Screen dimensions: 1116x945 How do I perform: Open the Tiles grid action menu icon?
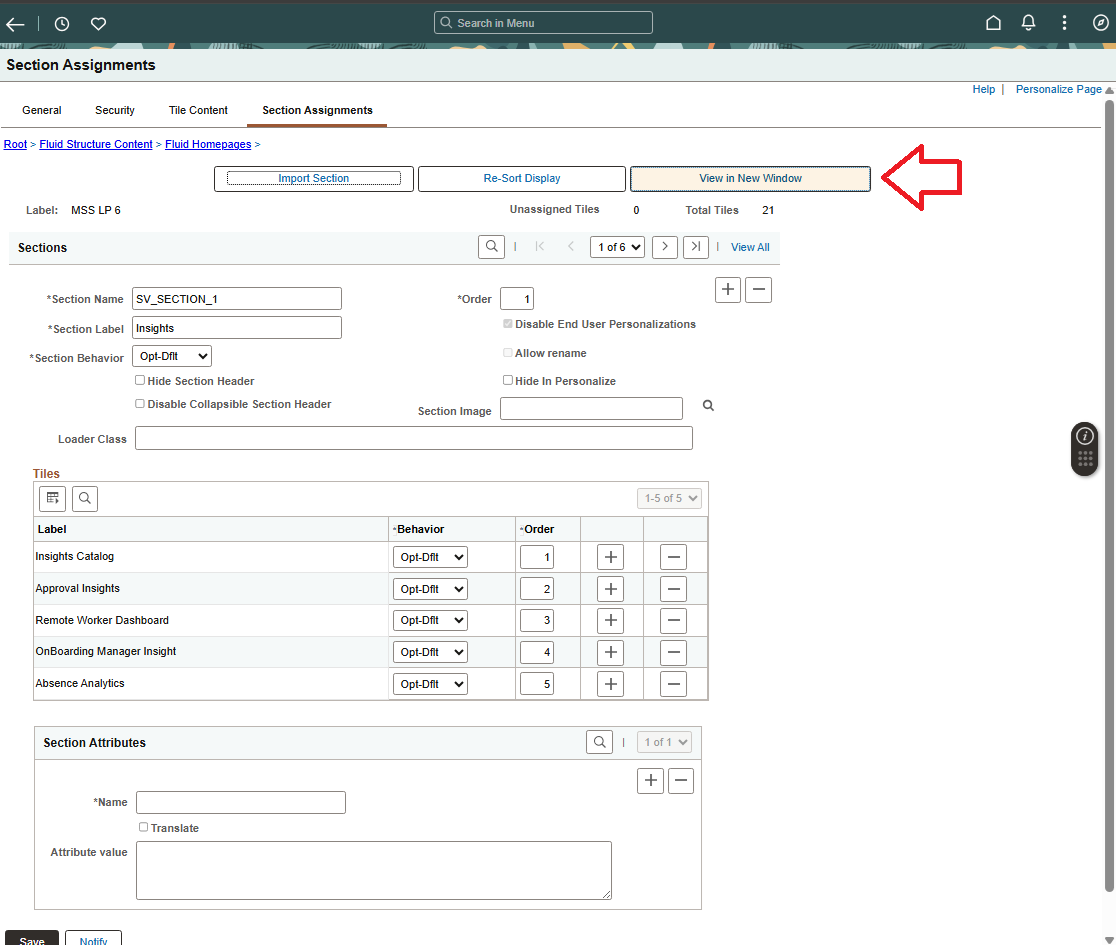pos(52,498)
